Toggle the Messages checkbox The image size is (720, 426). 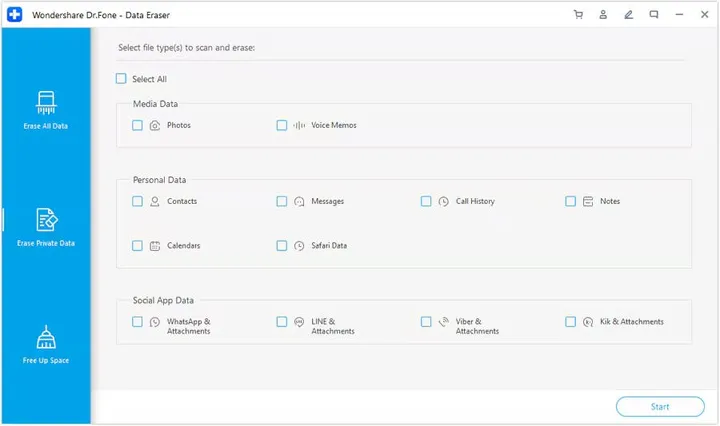(x=281, y=201)
